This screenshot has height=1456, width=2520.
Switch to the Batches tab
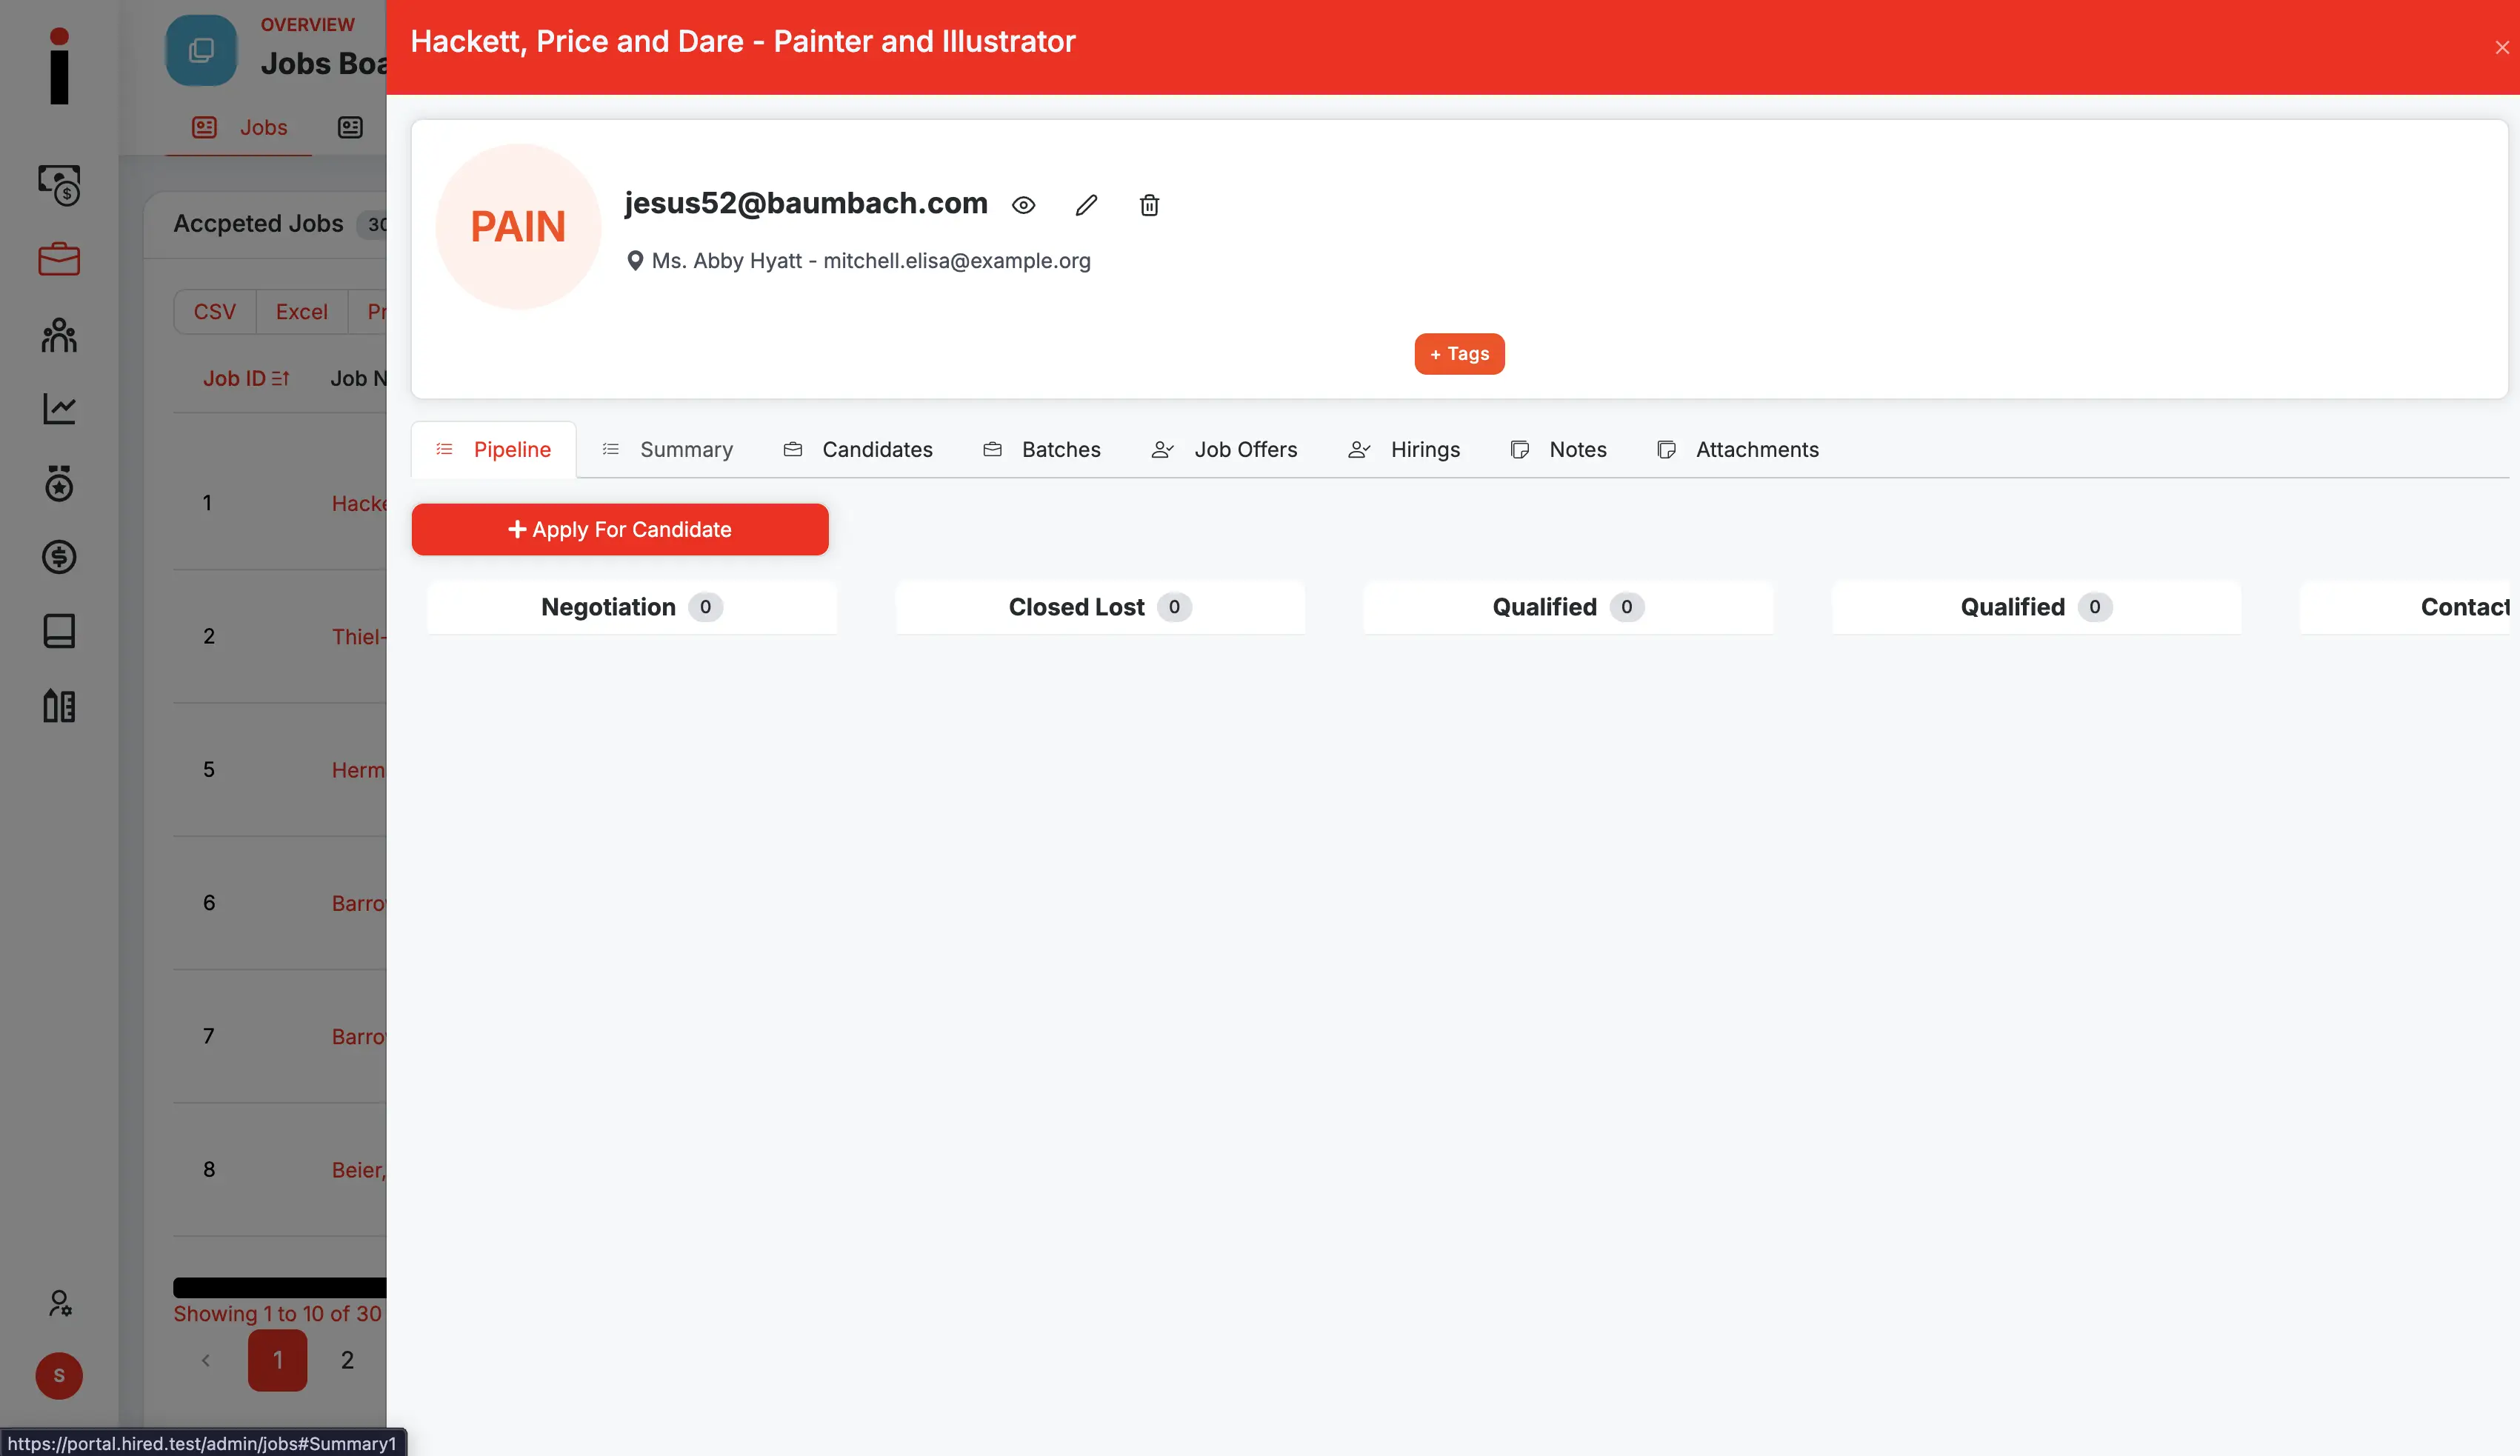click(1041, 450)
